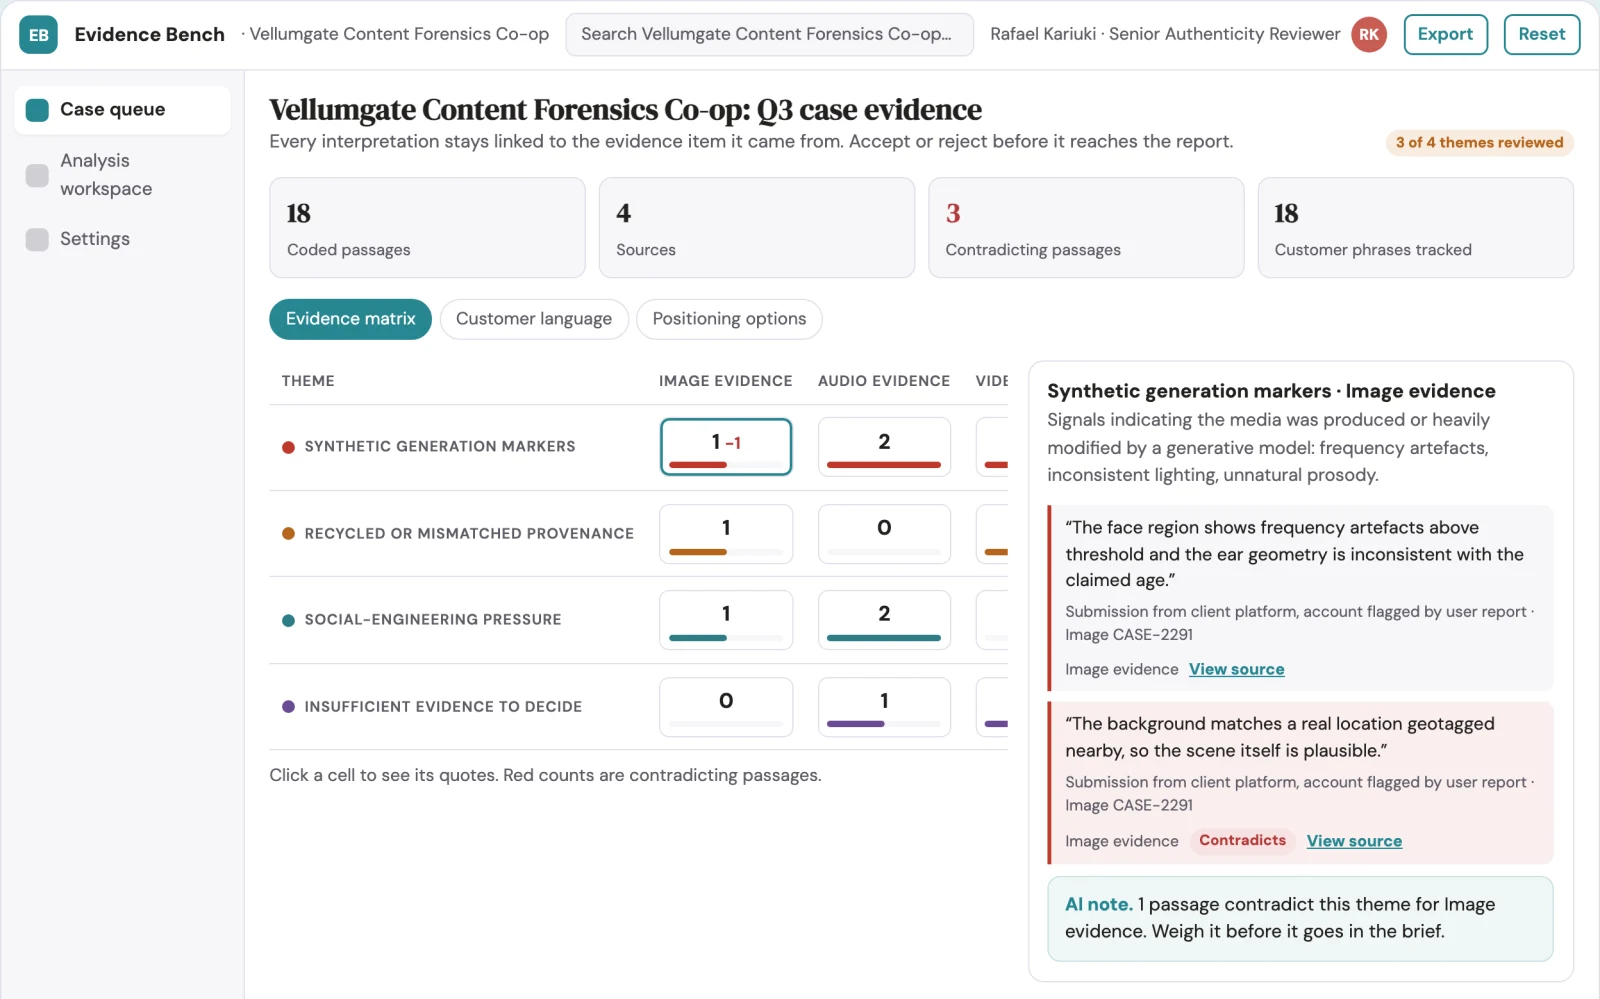Click the Export button
This screenshot has height=999, width=1600.
click(1445, 35)
